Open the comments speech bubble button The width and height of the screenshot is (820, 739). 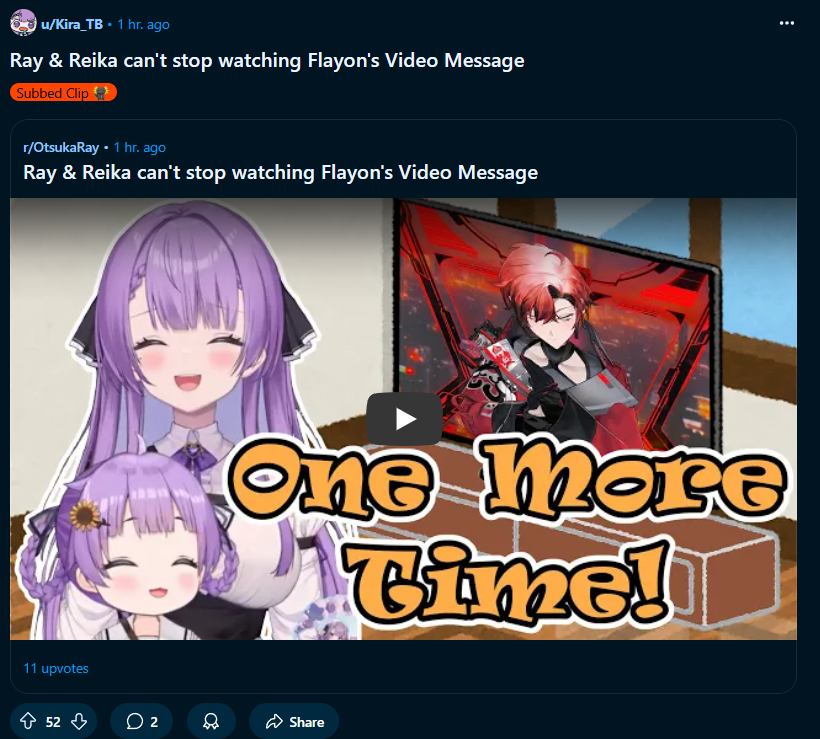pyautogui.click(x=142, y=721)
